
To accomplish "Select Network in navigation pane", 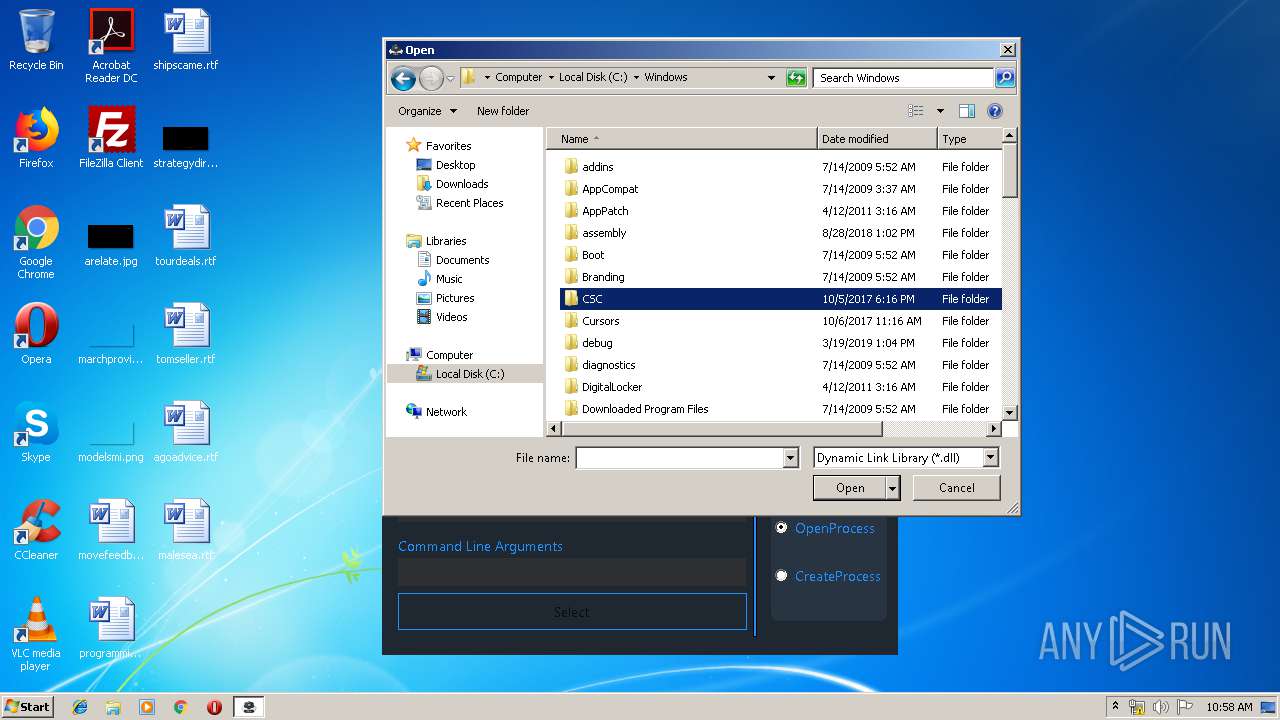I will click(x=446, y=412).
